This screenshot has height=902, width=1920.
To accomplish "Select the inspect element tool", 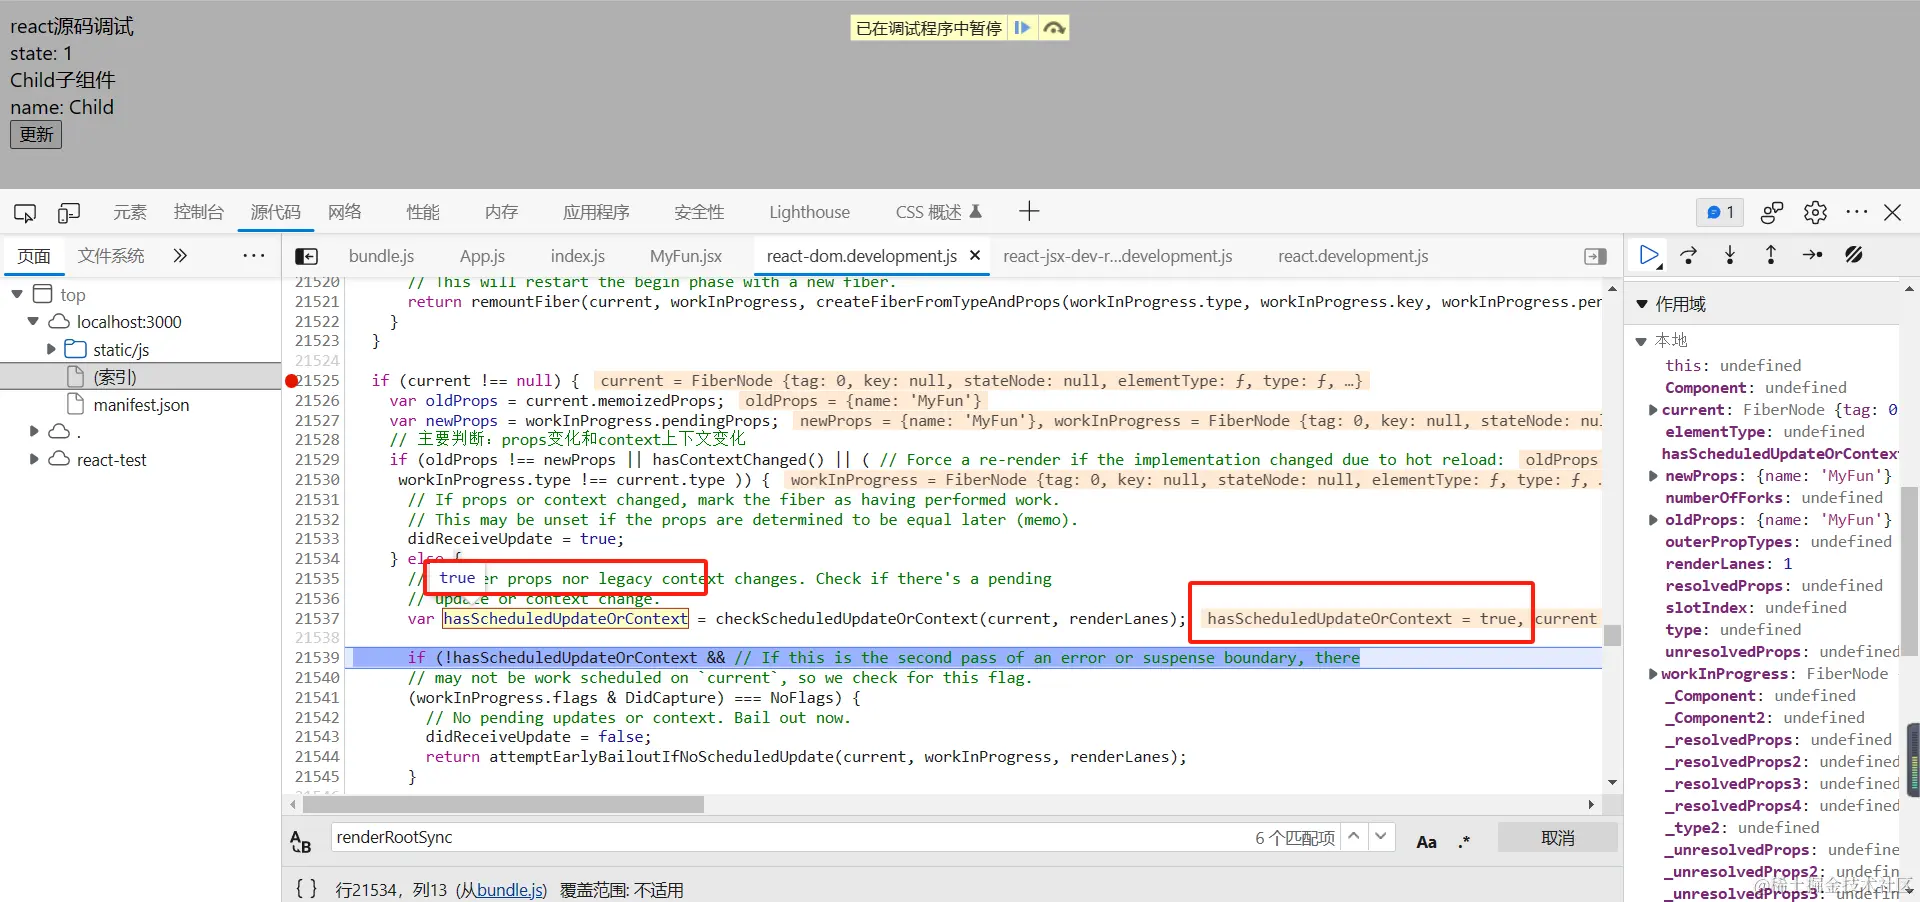I will [25, 212].
